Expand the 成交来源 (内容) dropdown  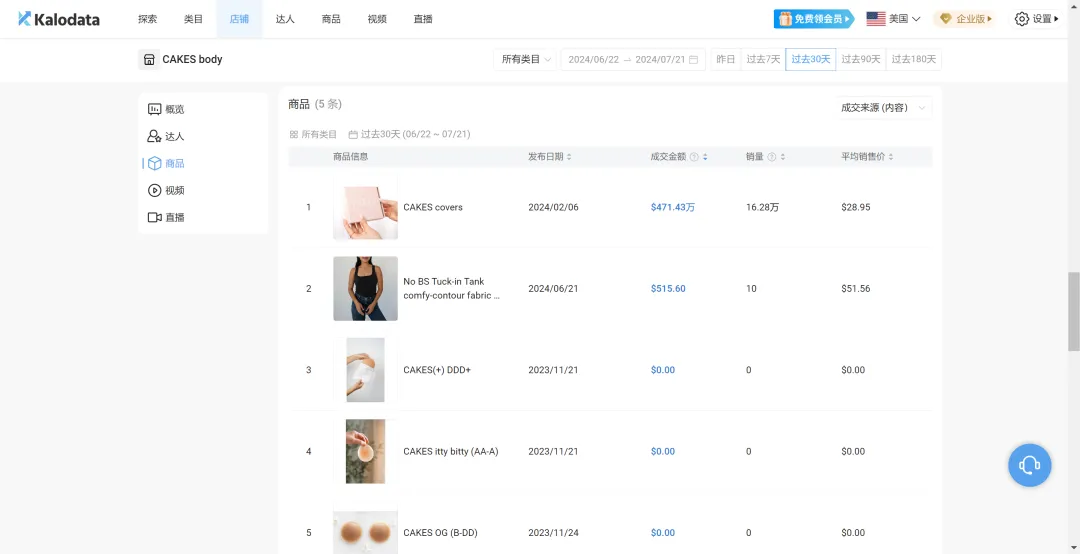click(x=883, y=107)
